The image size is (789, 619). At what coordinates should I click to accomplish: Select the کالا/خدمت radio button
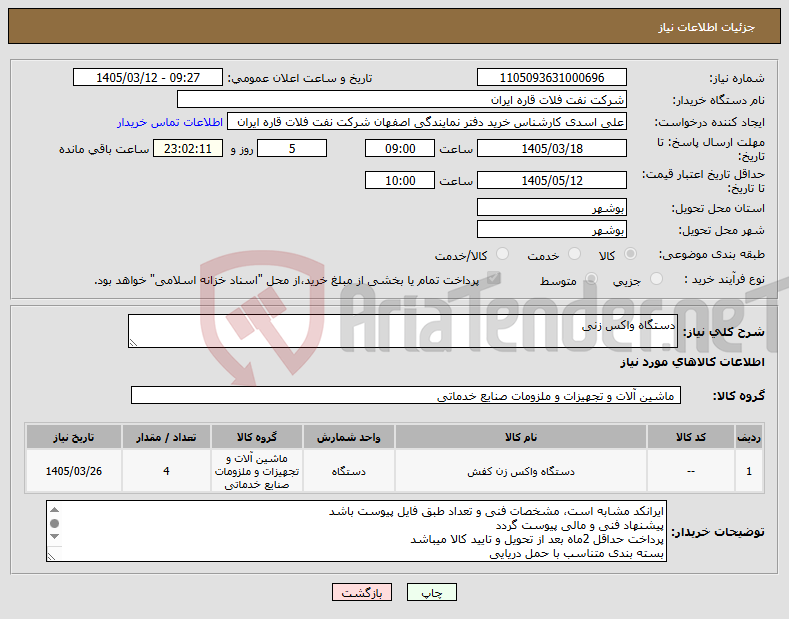(x=502, y=254)
